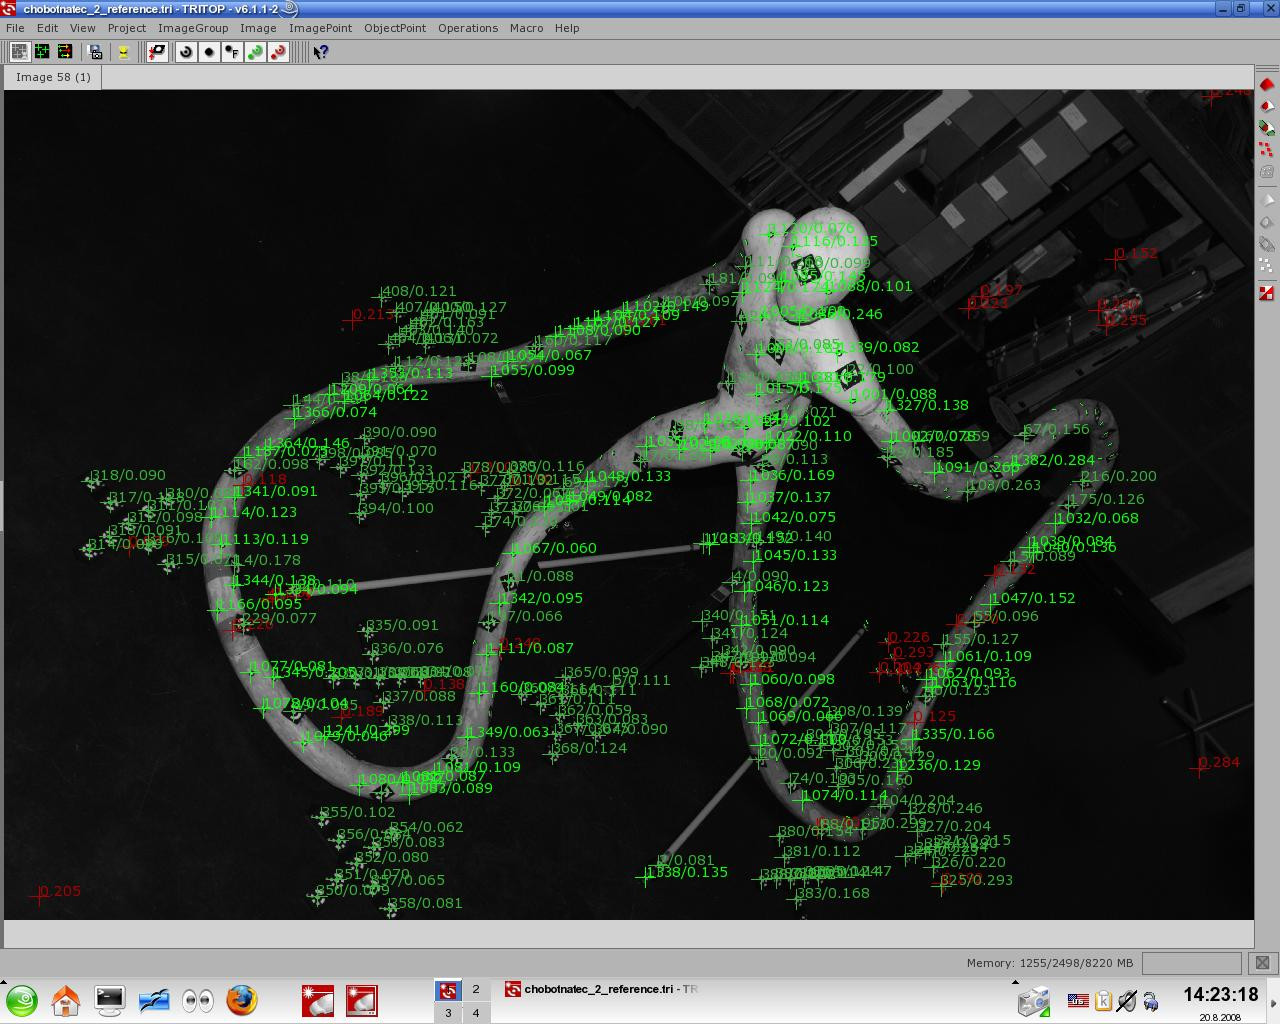Open the ImageGroup menu
The image size is (1280, 1024).
pyautogui.click(x=192, y=28)
